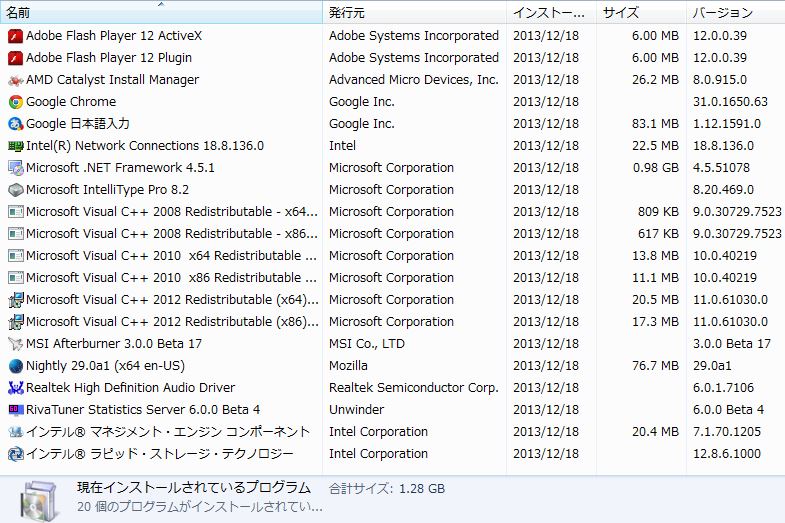Click the Visual C++ 2008 x86 row icon
This screenshot has height=523, width=785.
(16, 234)
